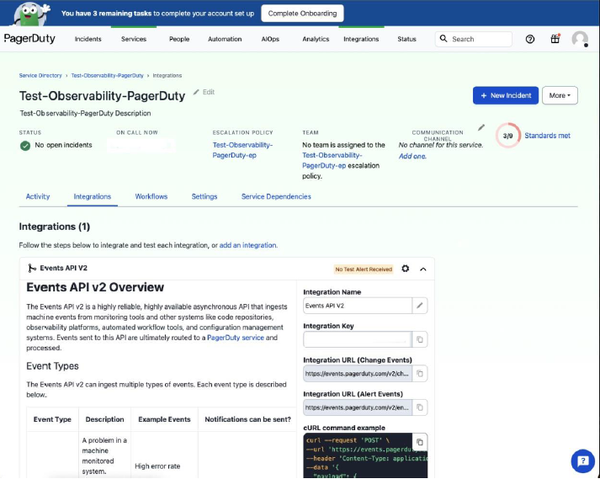This screenshot has width=600, height=480.
Task: Collapse the Events API V2 integration panel
Action: tap(423, 269)
